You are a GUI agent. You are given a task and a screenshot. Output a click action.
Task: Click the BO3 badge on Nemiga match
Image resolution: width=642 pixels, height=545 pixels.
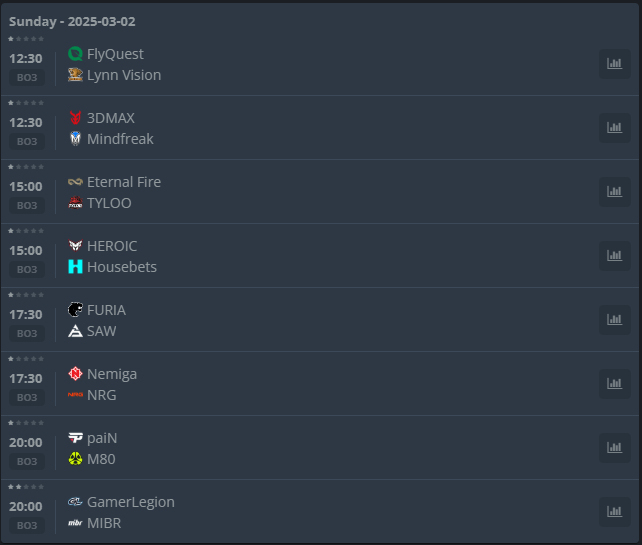tap(27, 397)
